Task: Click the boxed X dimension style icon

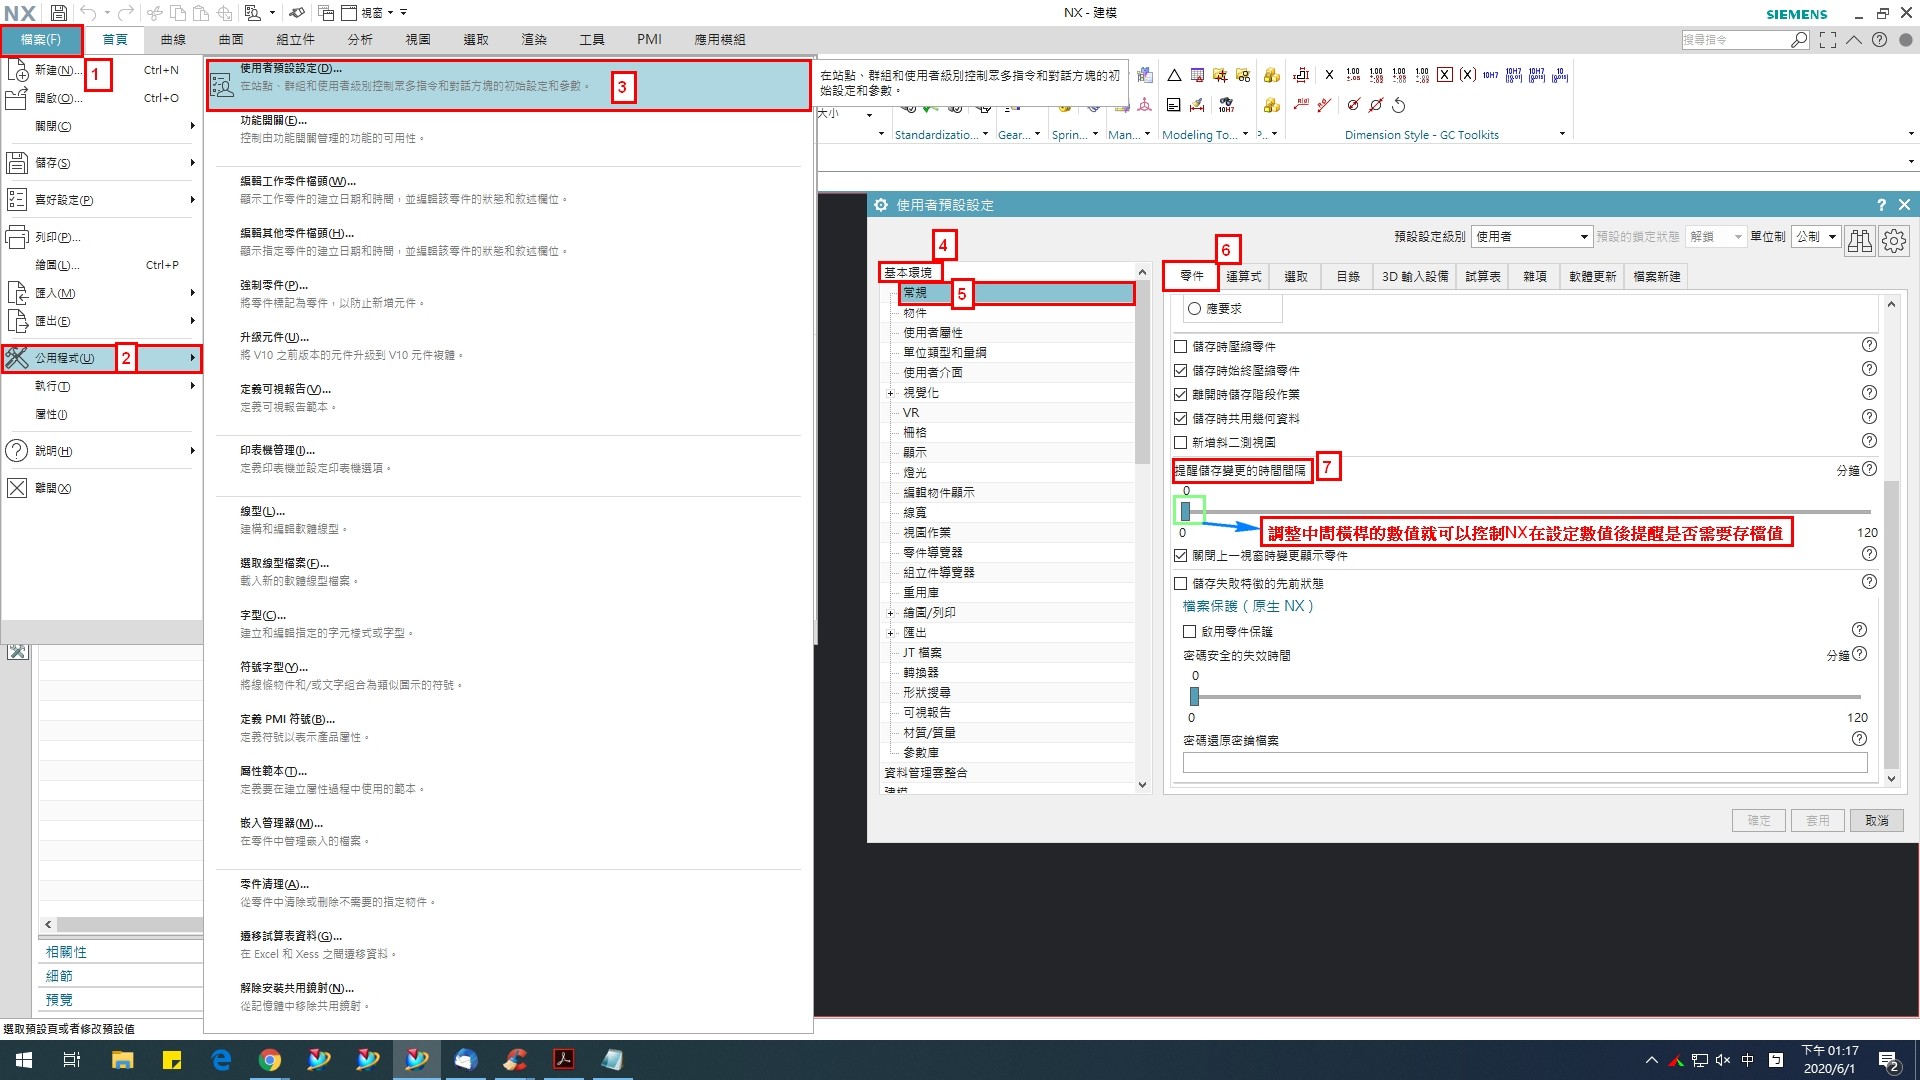Action: point(1445,75)
